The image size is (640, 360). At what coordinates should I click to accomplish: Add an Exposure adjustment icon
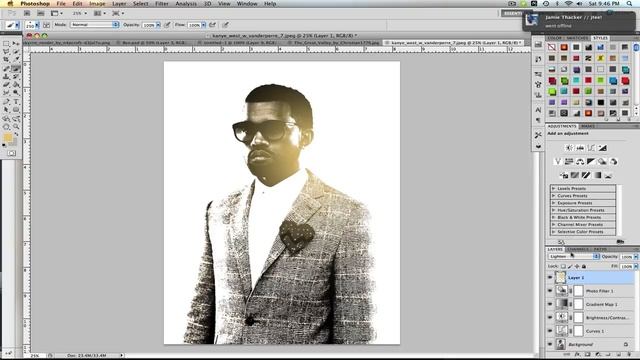602,148
